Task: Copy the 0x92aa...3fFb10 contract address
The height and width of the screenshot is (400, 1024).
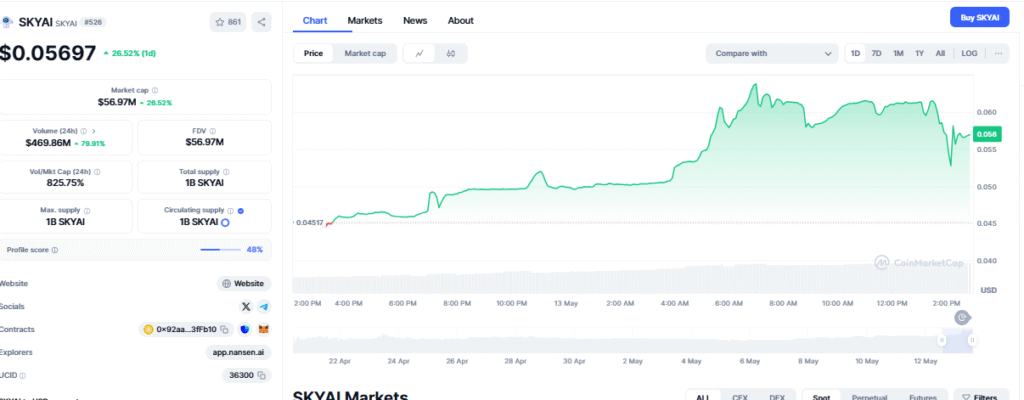Action: [224, 329]
